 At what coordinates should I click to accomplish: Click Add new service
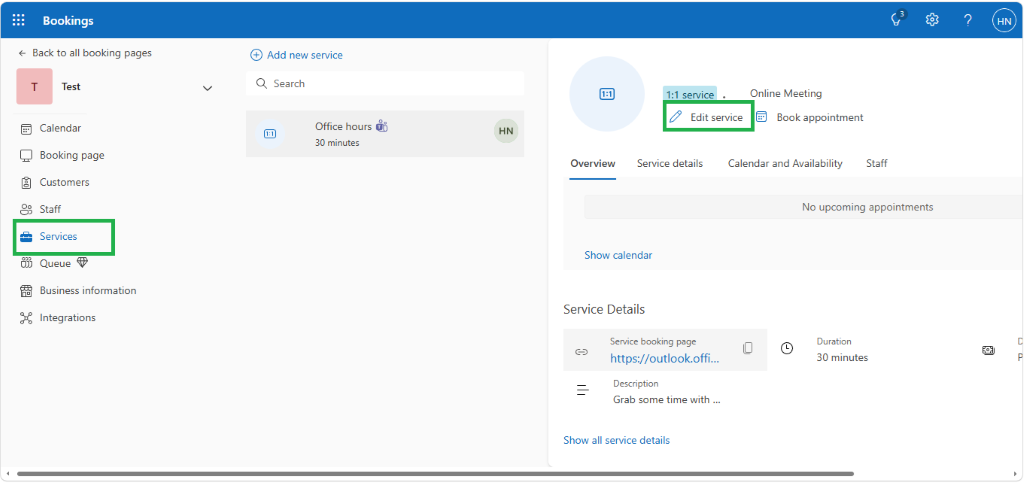point(296,55)
